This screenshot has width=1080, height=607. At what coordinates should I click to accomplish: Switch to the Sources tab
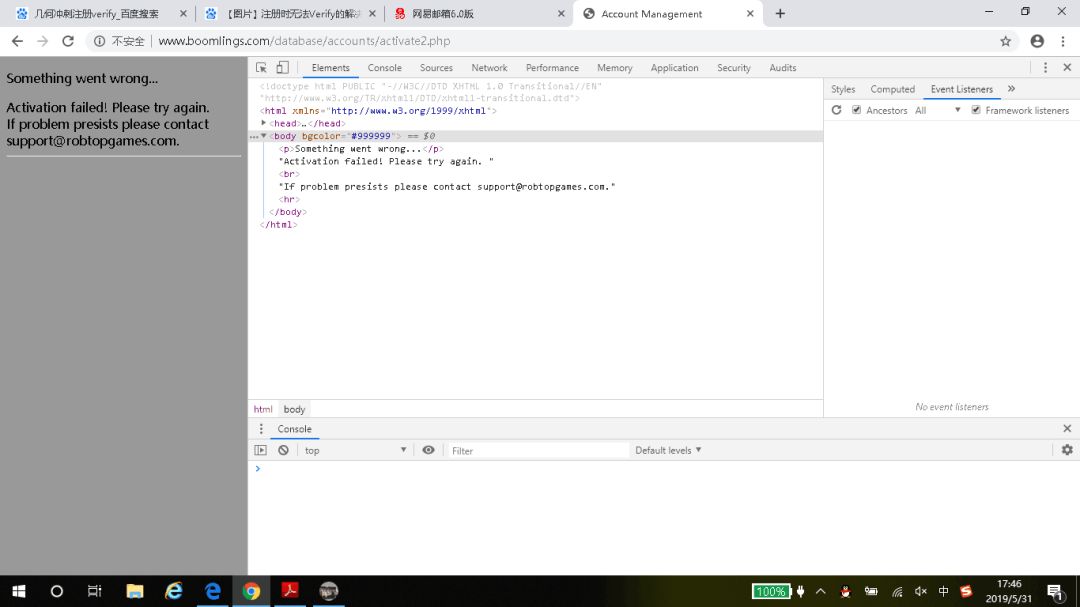point(436,68)
